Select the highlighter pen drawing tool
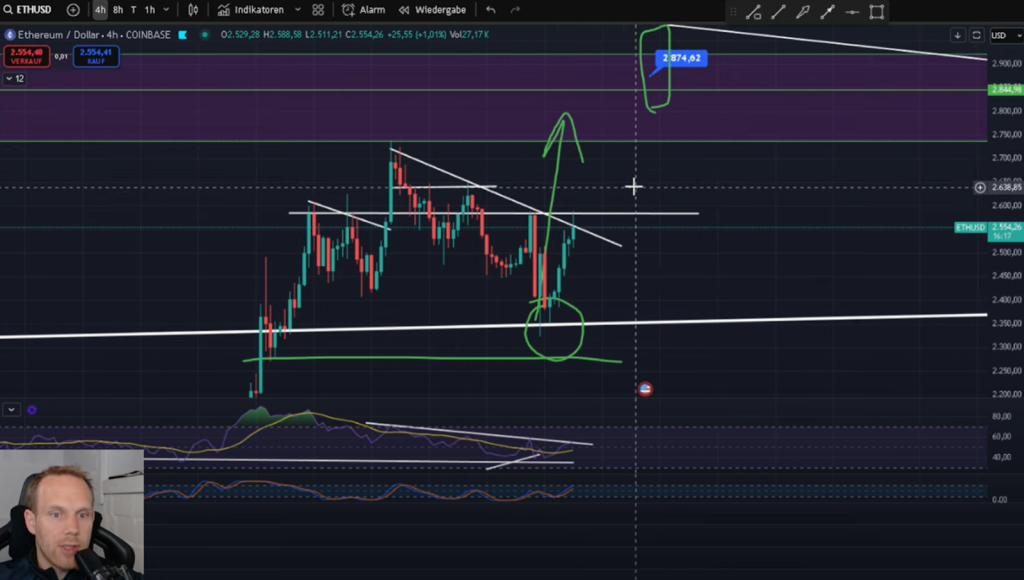This screenshot has width=1024, height=580. 803,12
